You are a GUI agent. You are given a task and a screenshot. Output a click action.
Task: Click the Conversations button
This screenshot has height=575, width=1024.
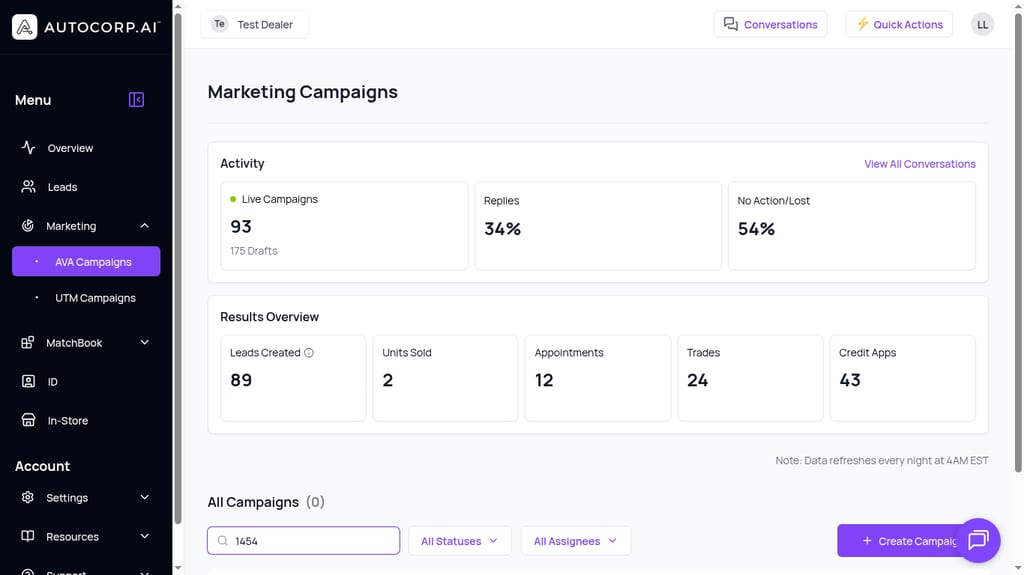[770, 24]
